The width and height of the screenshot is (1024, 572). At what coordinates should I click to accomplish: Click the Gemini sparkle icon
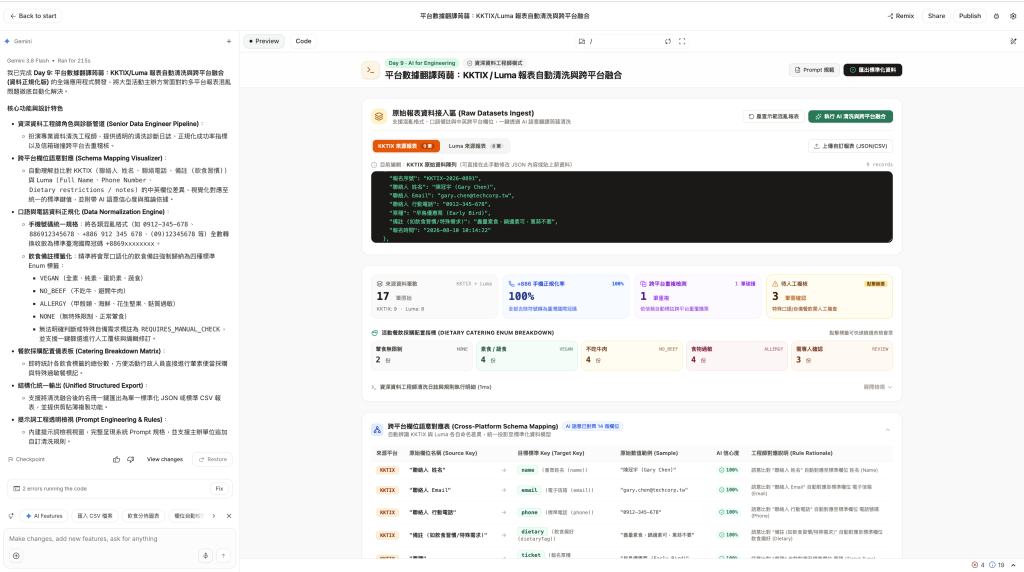coord(7,41)
